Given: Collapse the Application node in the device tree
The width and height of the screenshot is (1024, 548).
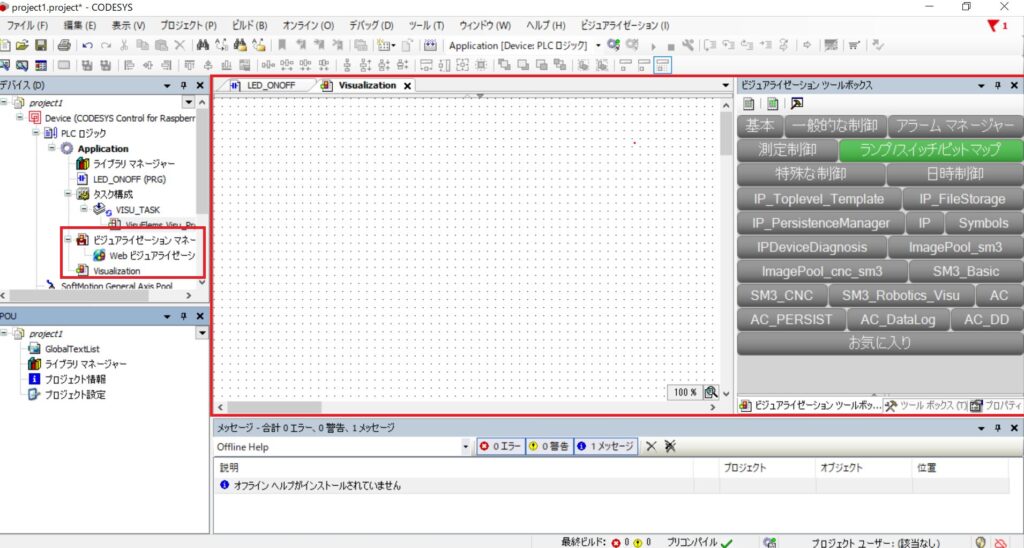Looking at the screenshot, I should 53,148.
